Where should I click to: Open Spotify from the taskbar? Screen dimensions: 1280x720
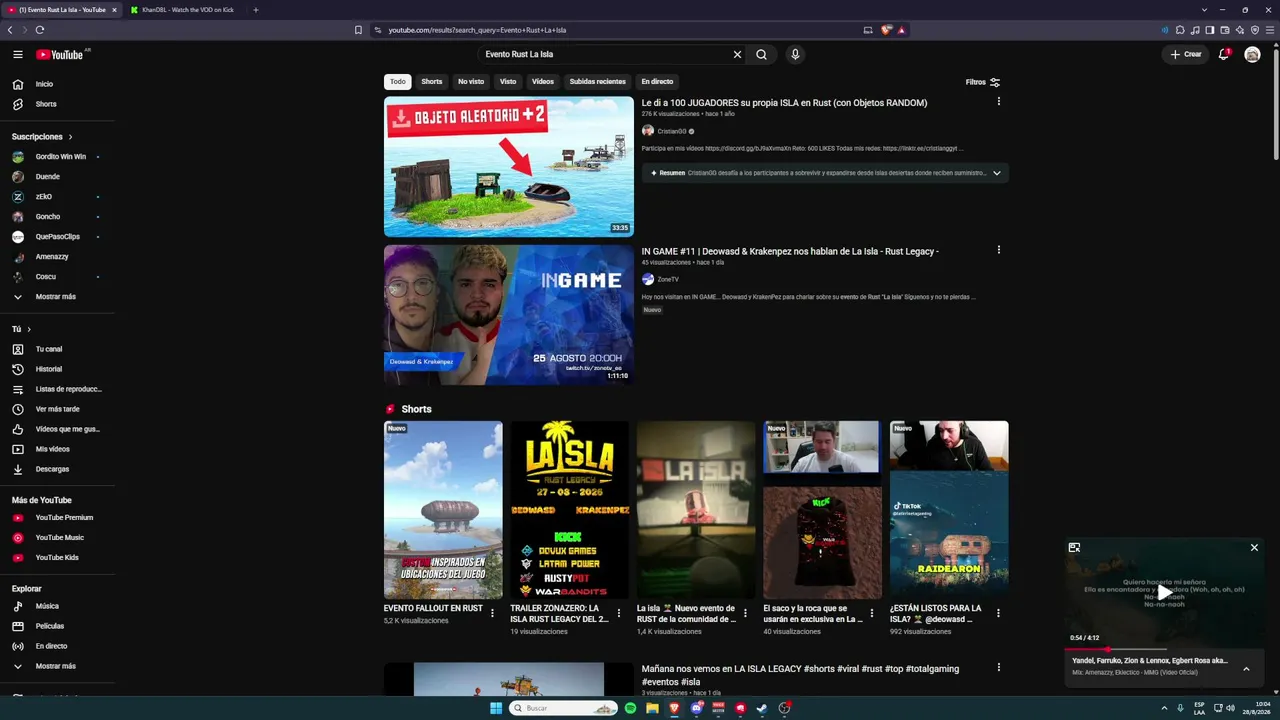[x=630, y=708]
